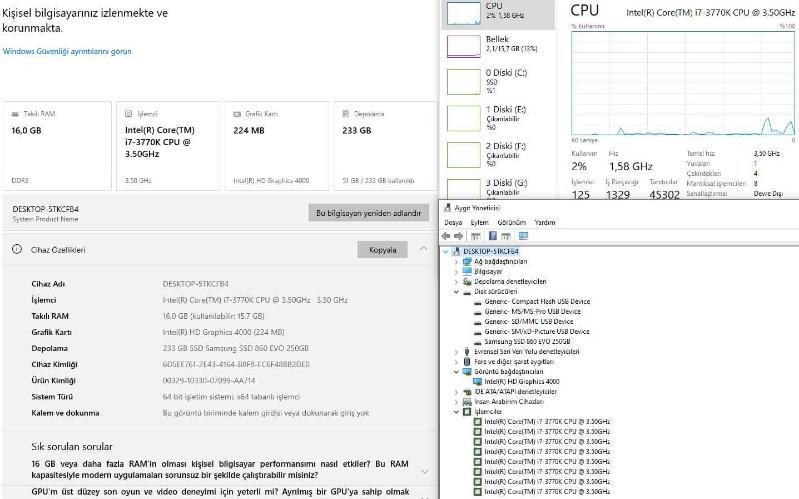
Task: Click the Kopyala button
Action: (382, 250)
